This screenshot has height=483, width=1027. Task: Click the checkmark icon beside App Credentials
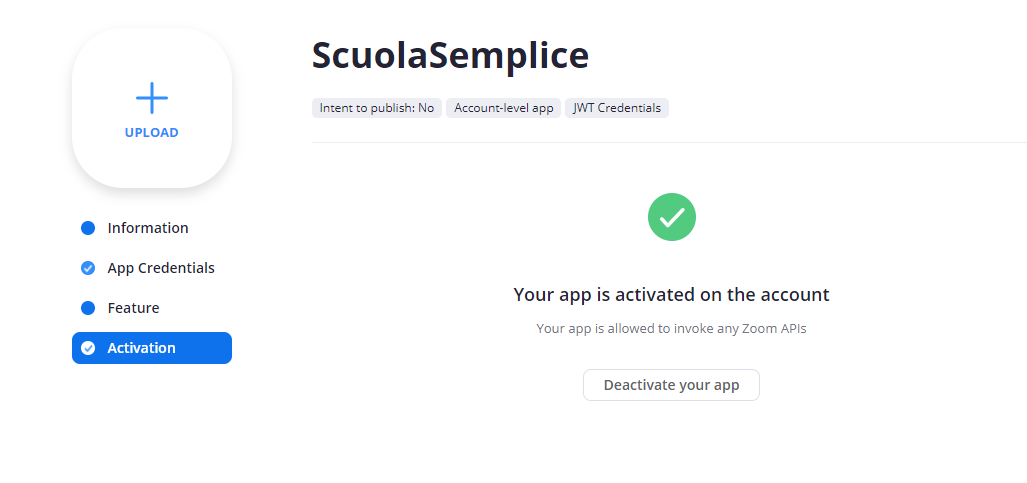click(x=88, y=268)
